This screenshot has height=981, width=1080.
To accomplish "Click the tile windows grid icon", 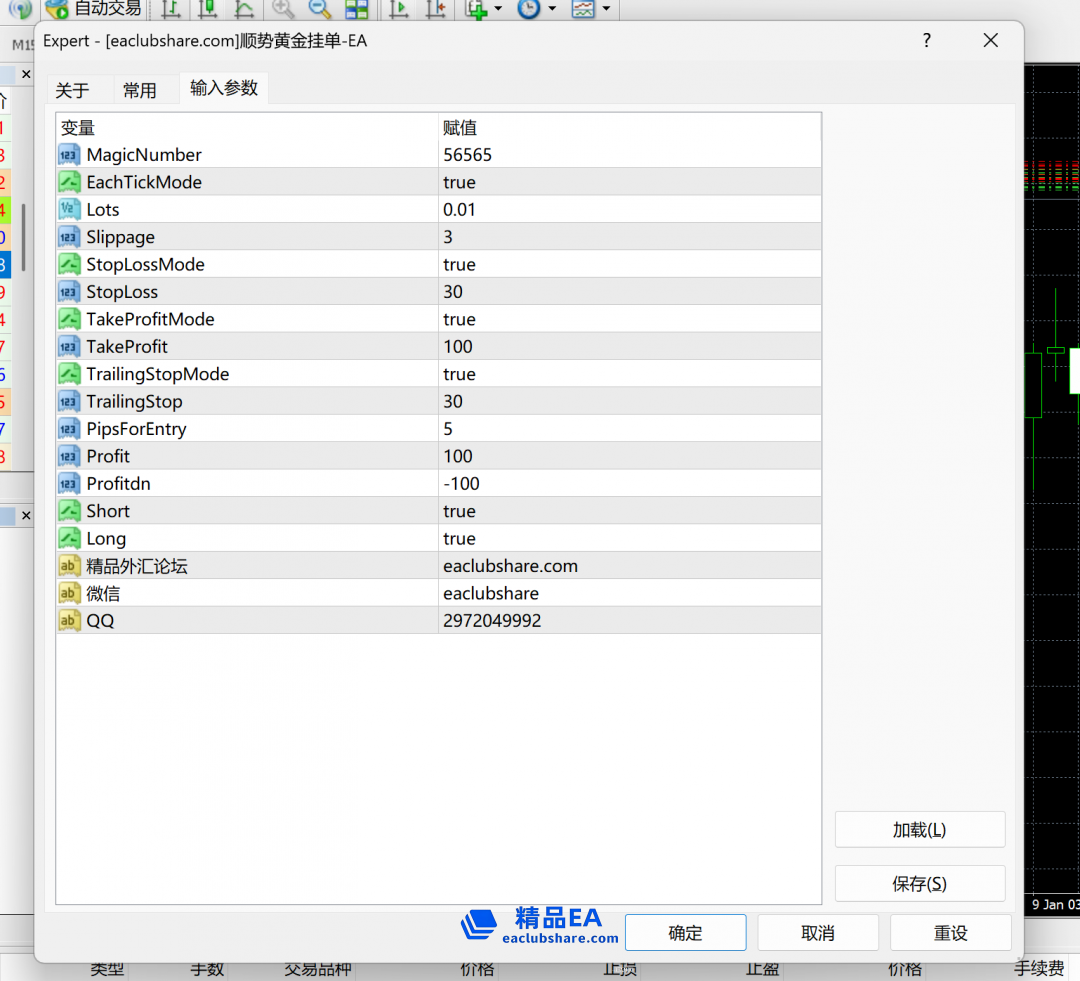I will (x=356, y=9).
